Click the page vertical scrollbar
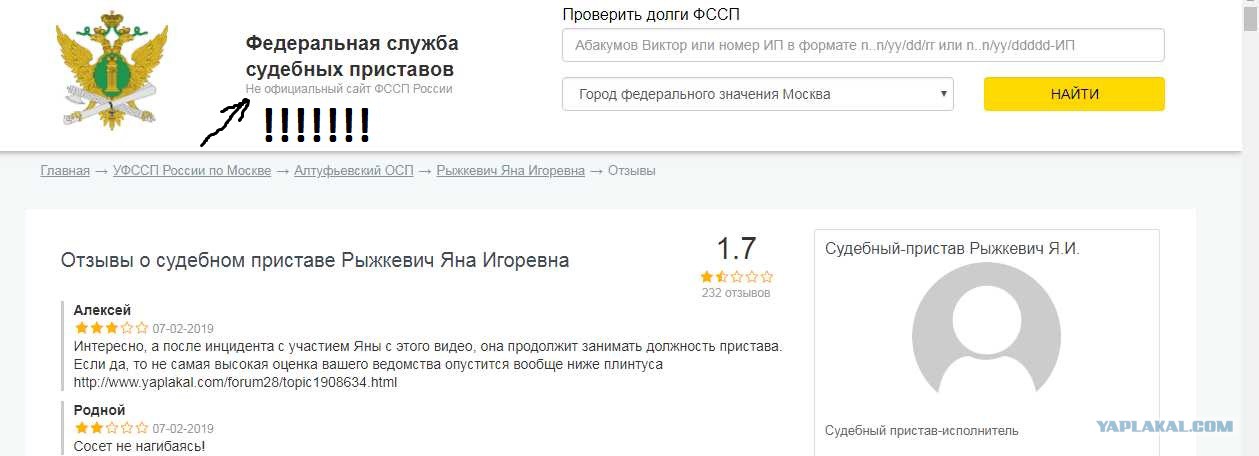Screen dimensions: 1259x456 1251,228
